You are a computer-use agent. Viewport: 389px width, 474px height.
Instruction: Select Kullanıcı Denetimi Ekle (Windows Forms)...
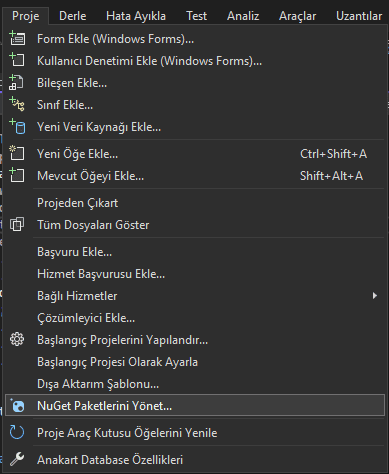click(x=195, y=61)
